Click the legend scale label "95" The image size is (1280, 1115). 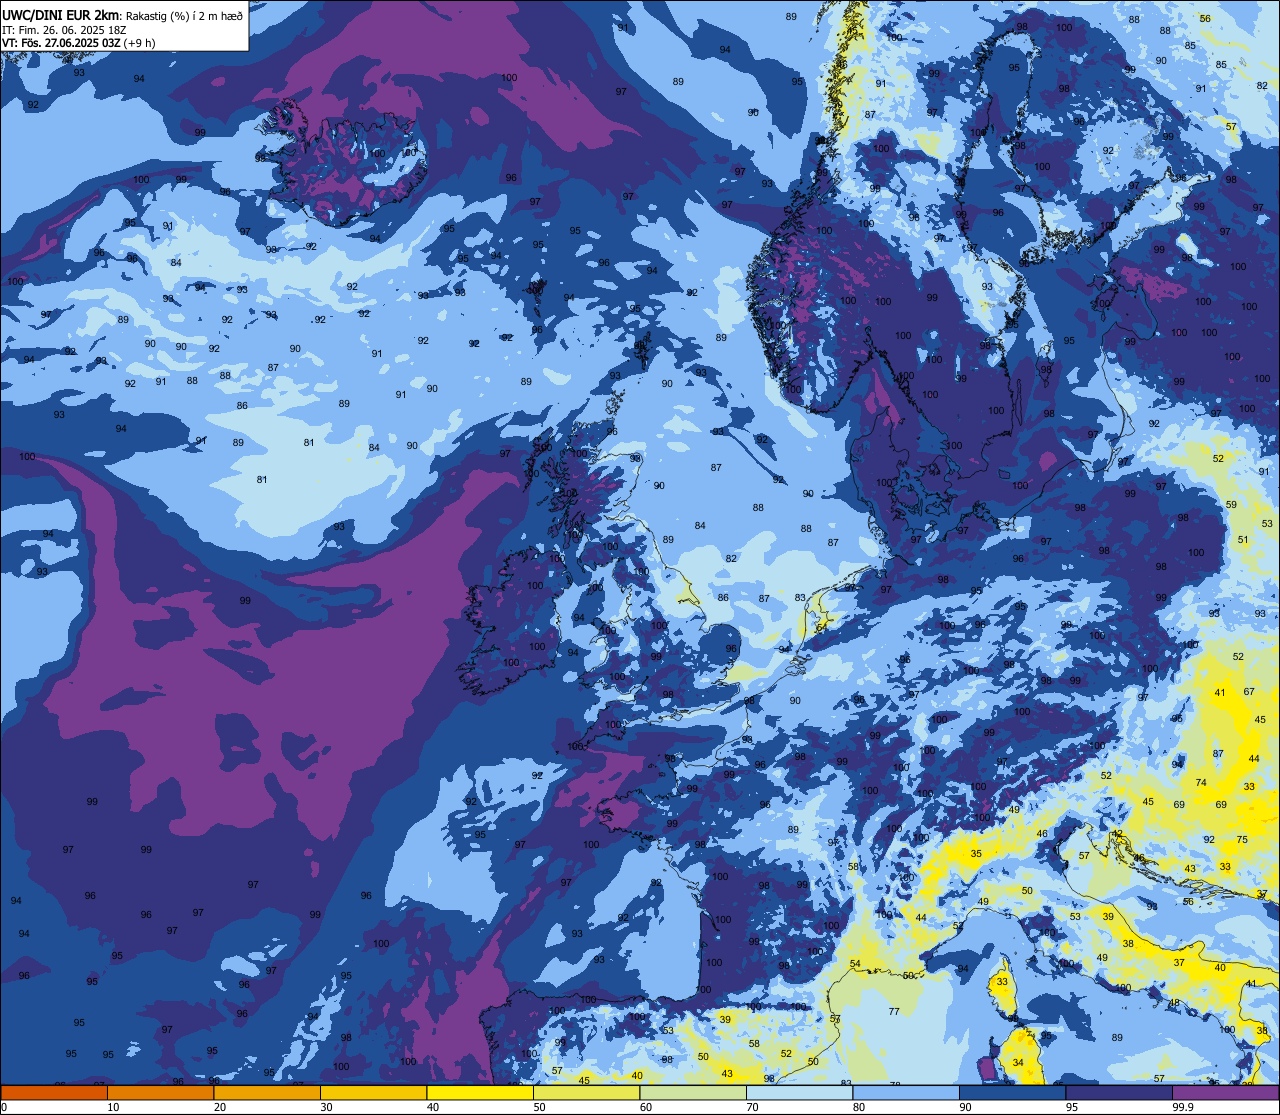(x=1072, y=1107)
